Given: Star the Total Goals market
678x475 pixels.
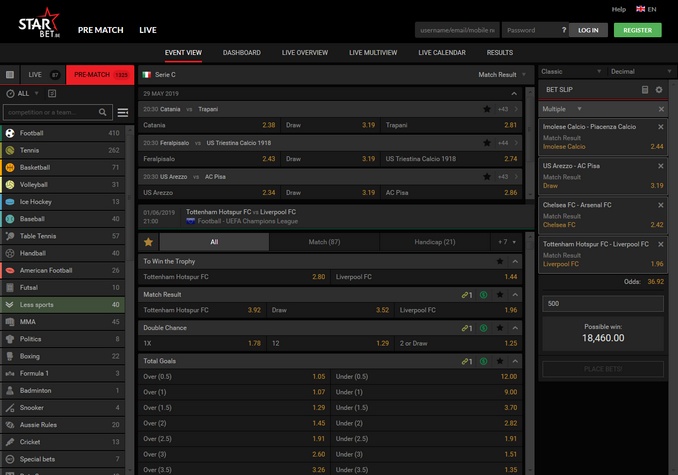Looking at the screenshot, I should pos(500,361).
